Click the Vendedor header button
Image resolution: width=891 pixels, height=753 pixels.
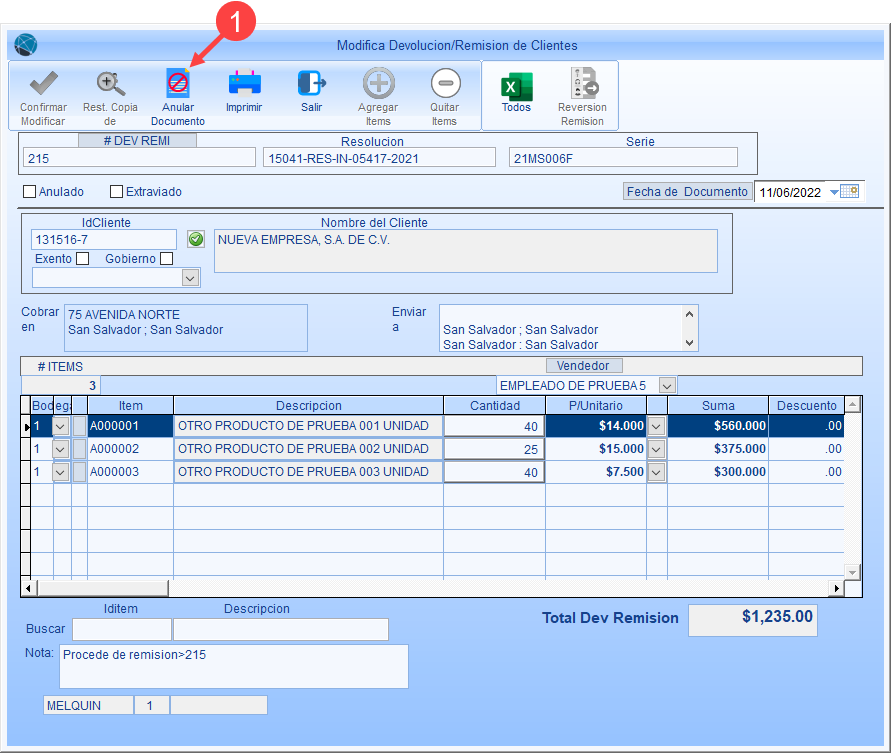point(584,365)
